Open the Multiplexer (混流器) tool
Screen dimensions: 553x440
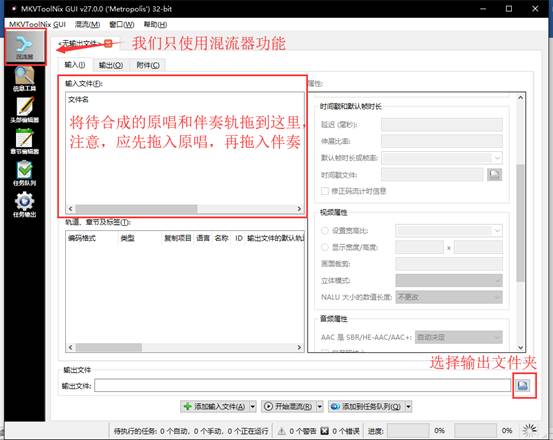pos(25,47)
